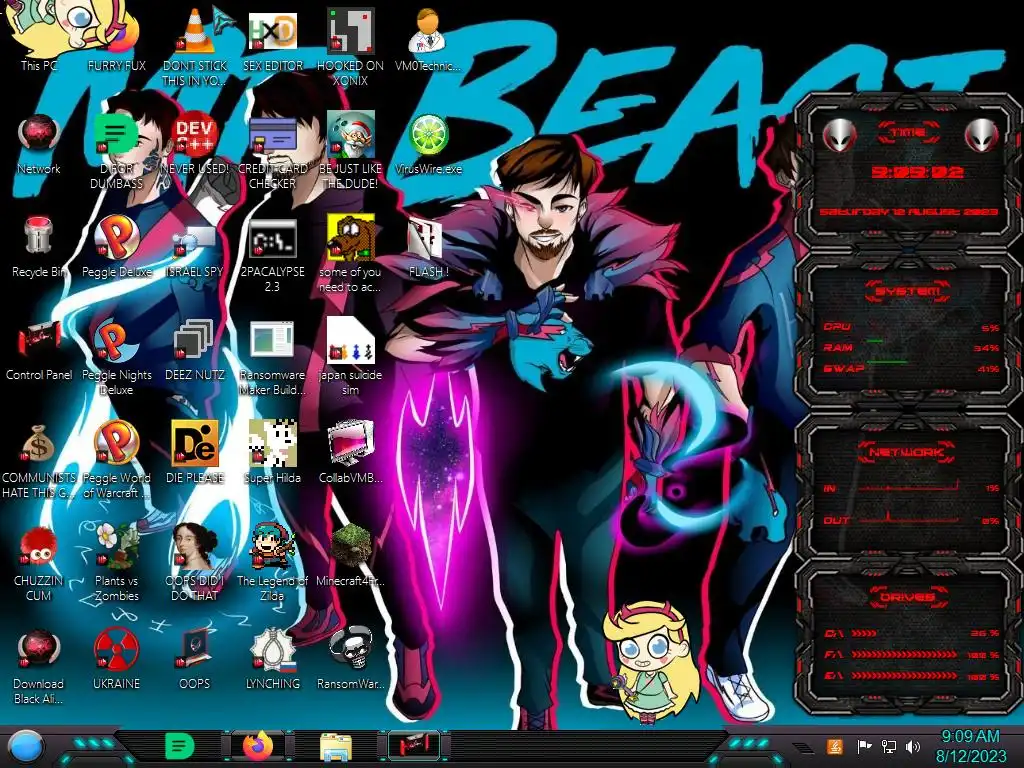Screen dimensions: 1024x768
Task: Open File Explorer from taskbar
Action: (336, 747)
